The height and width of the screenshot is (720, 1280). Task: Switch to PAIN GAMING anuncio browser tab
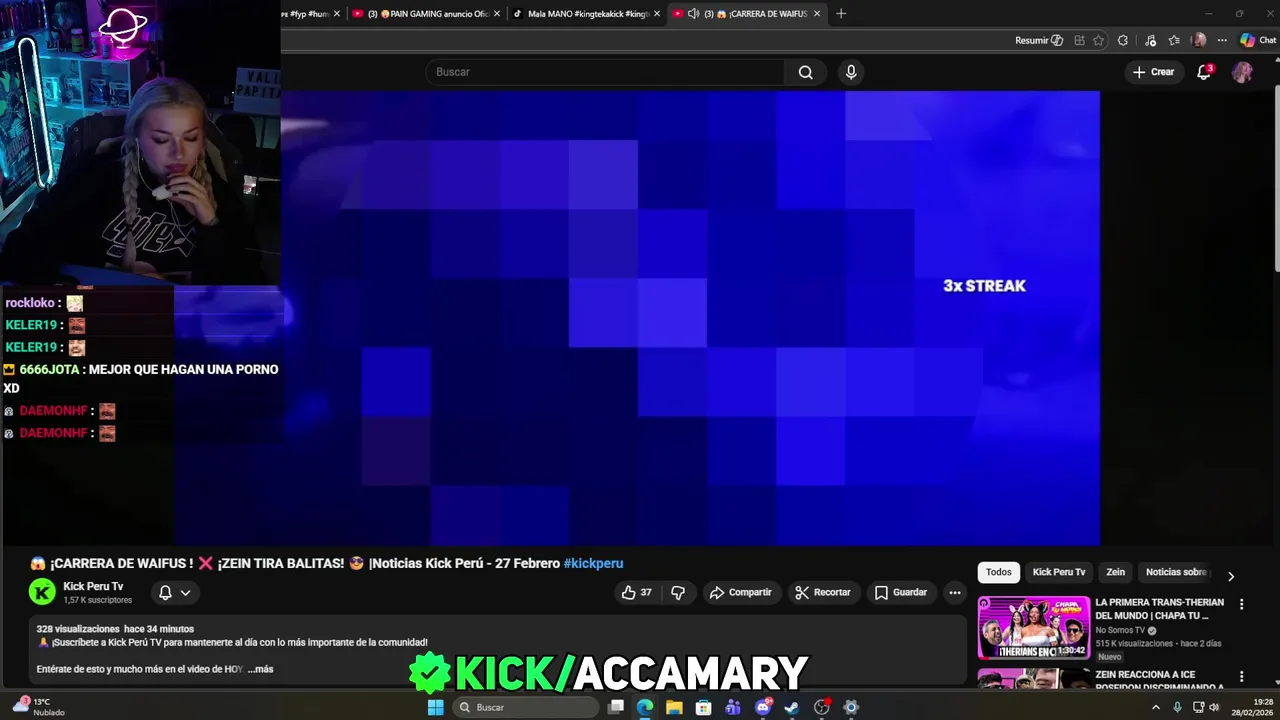point(426,14)
